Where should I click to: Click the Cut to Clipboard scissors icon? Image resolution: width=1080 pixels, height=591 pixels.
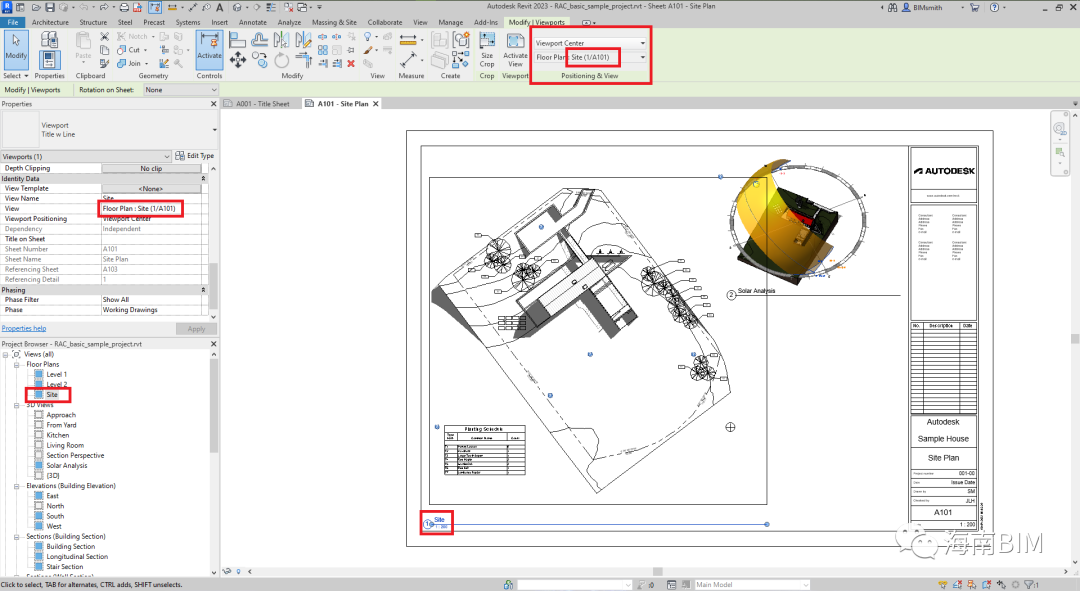pos(105,37)
